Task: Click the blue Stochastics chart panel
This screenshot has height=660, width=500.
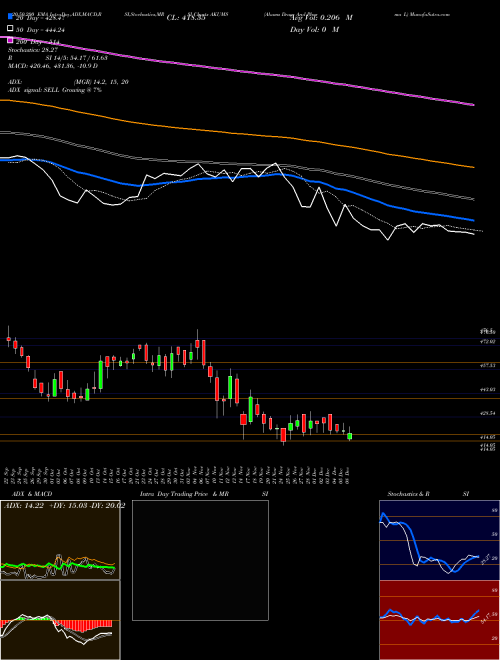Action: [439, 540]
